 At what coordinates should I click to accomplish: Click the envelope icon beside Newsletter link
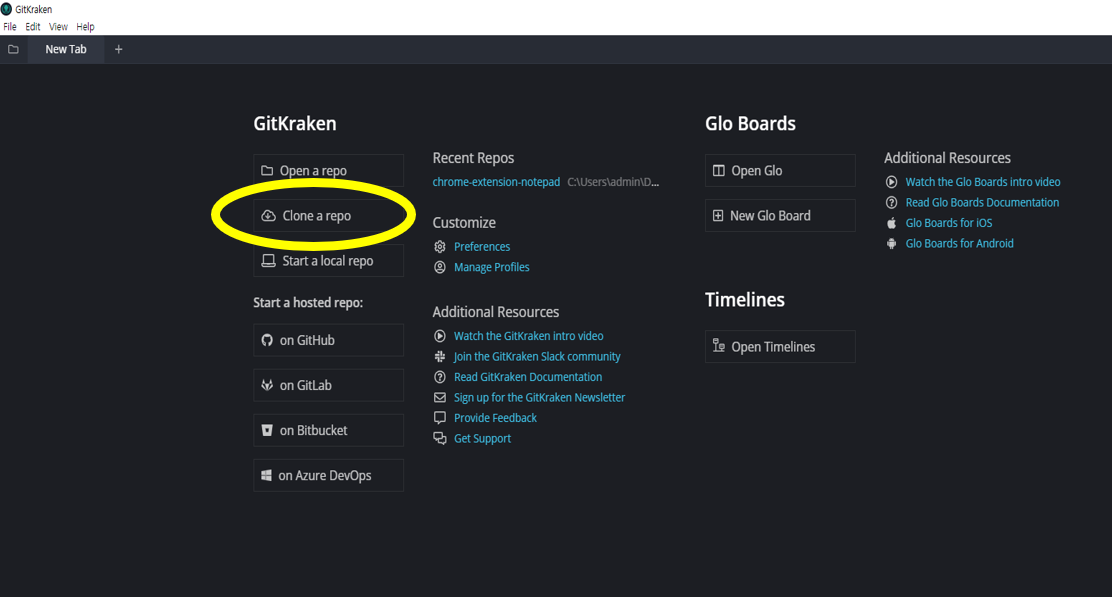click(x=440, y=398)
